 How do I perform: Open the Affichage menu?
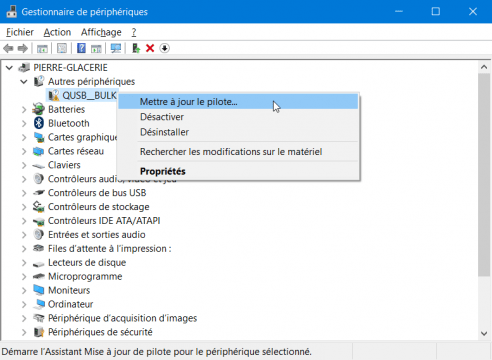(x=101, y=32)
